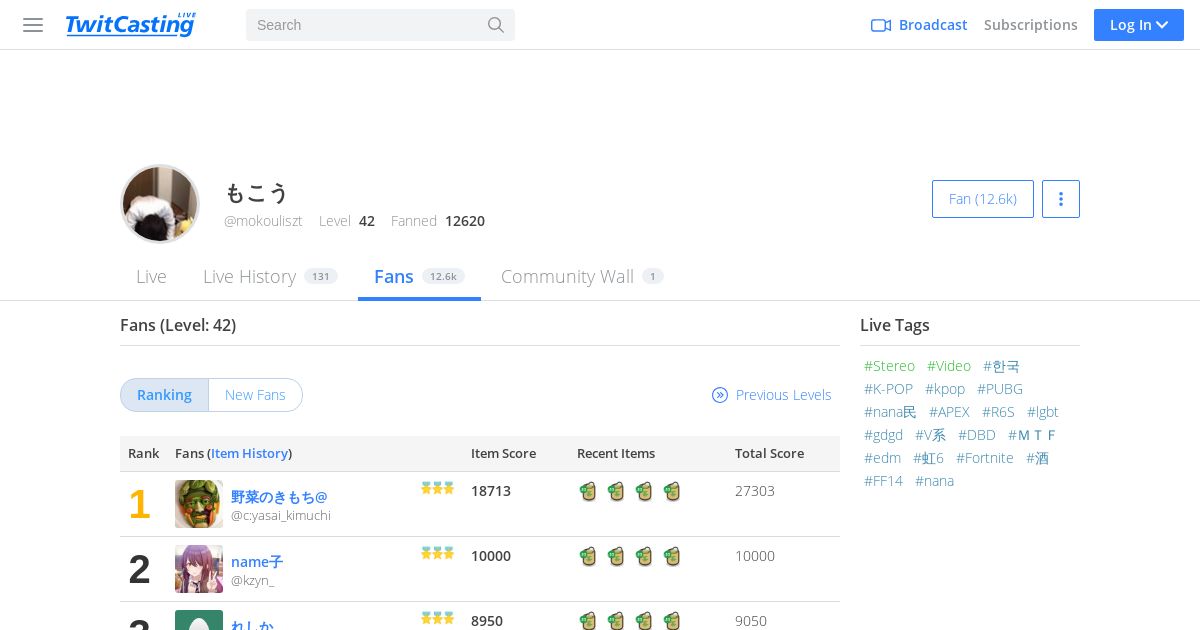Select the New Fans toggle
The width and height of the screenshot is (1200, 630).
click(255, 395)
